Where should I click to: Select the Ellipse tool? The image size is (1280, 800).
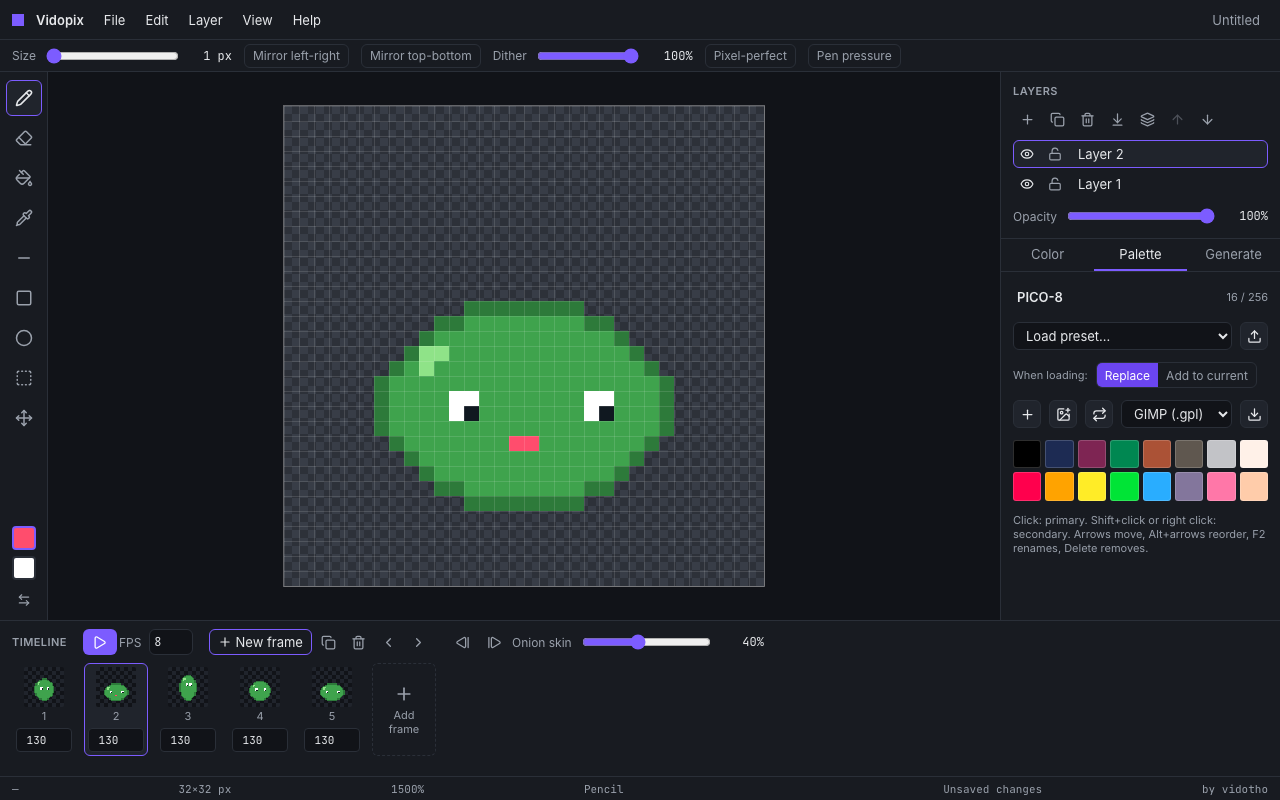24,338
